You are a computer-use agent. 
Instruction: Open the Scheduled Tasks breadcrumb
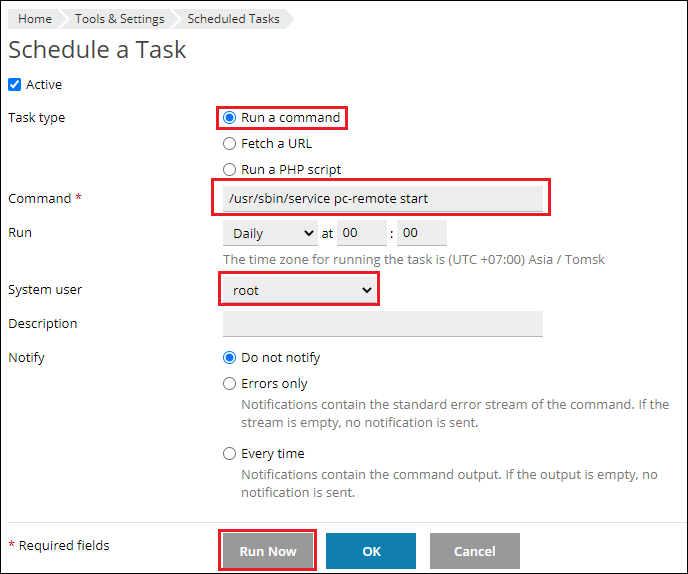point(233,19)
